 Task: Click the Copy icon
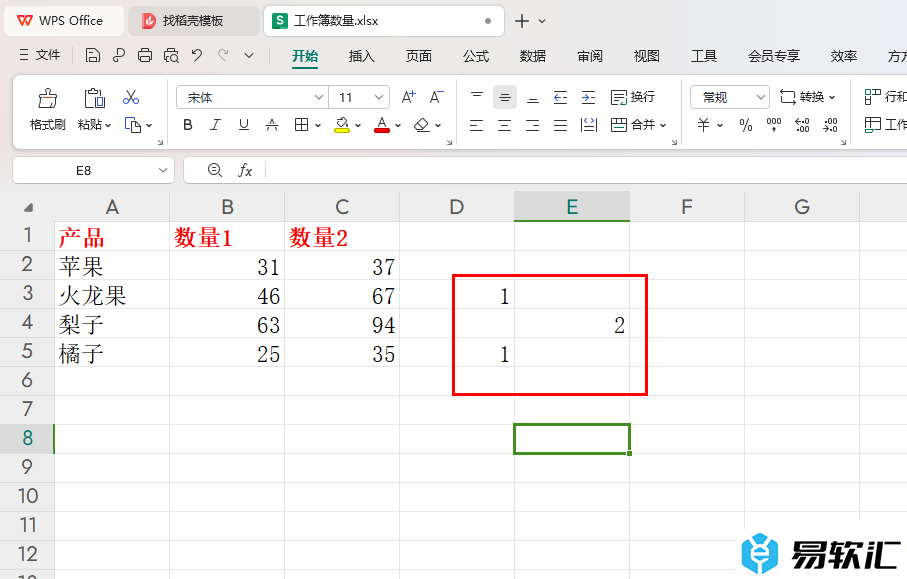pyautogui.click(x=132, y=125)
